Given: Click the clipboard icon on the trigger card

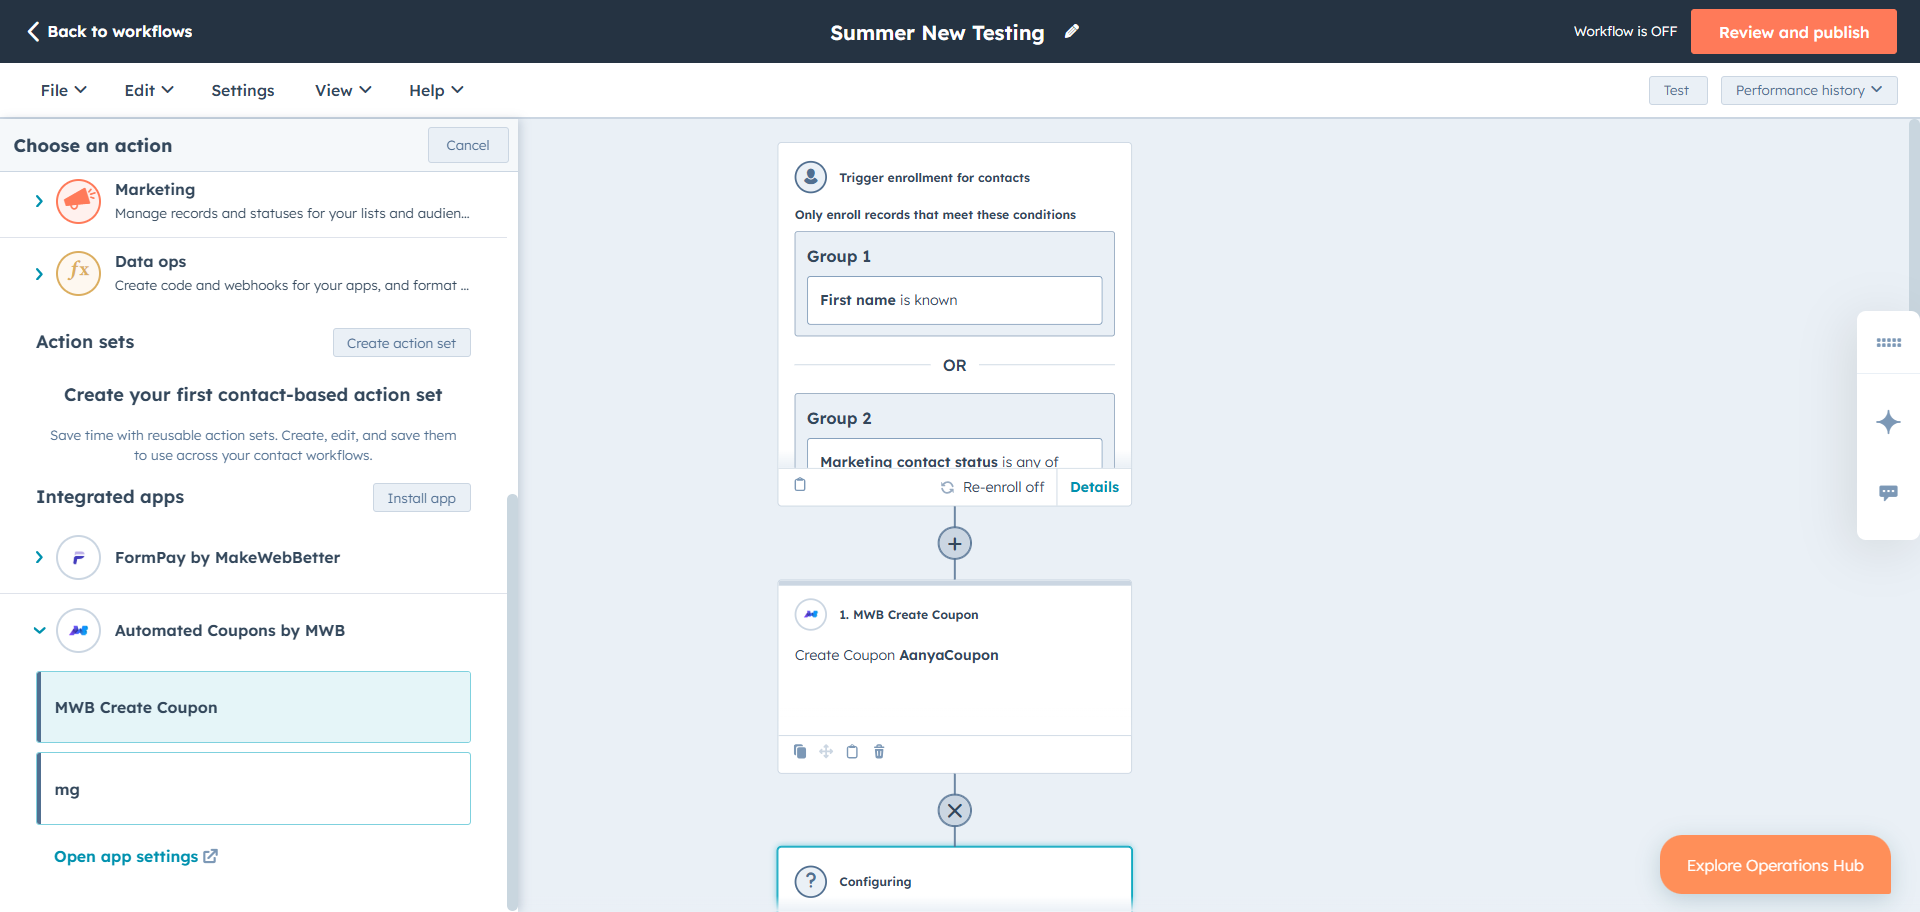Looking at the screenshot, I should [800, 485].
